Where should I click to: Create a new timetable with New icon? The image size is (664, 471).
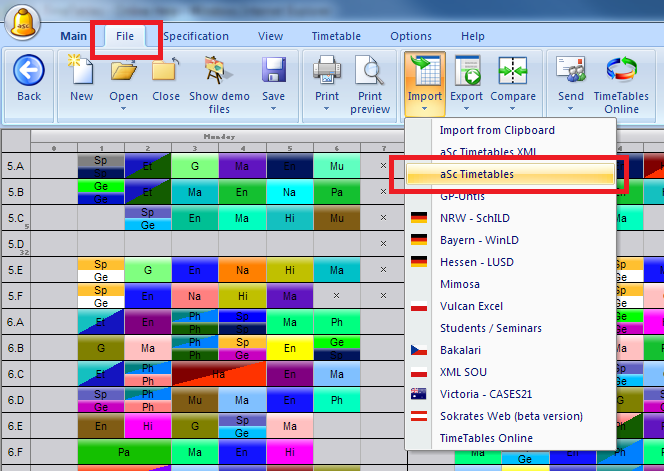point(81,72)
